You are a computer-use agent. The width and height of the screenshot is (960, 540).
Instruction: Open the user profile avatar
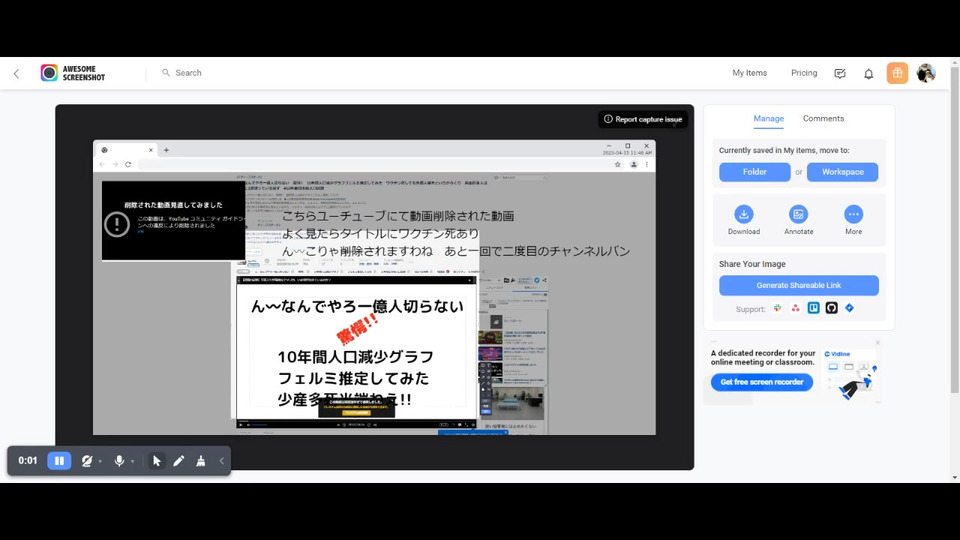pyautogui.click(x=926, y=73)
